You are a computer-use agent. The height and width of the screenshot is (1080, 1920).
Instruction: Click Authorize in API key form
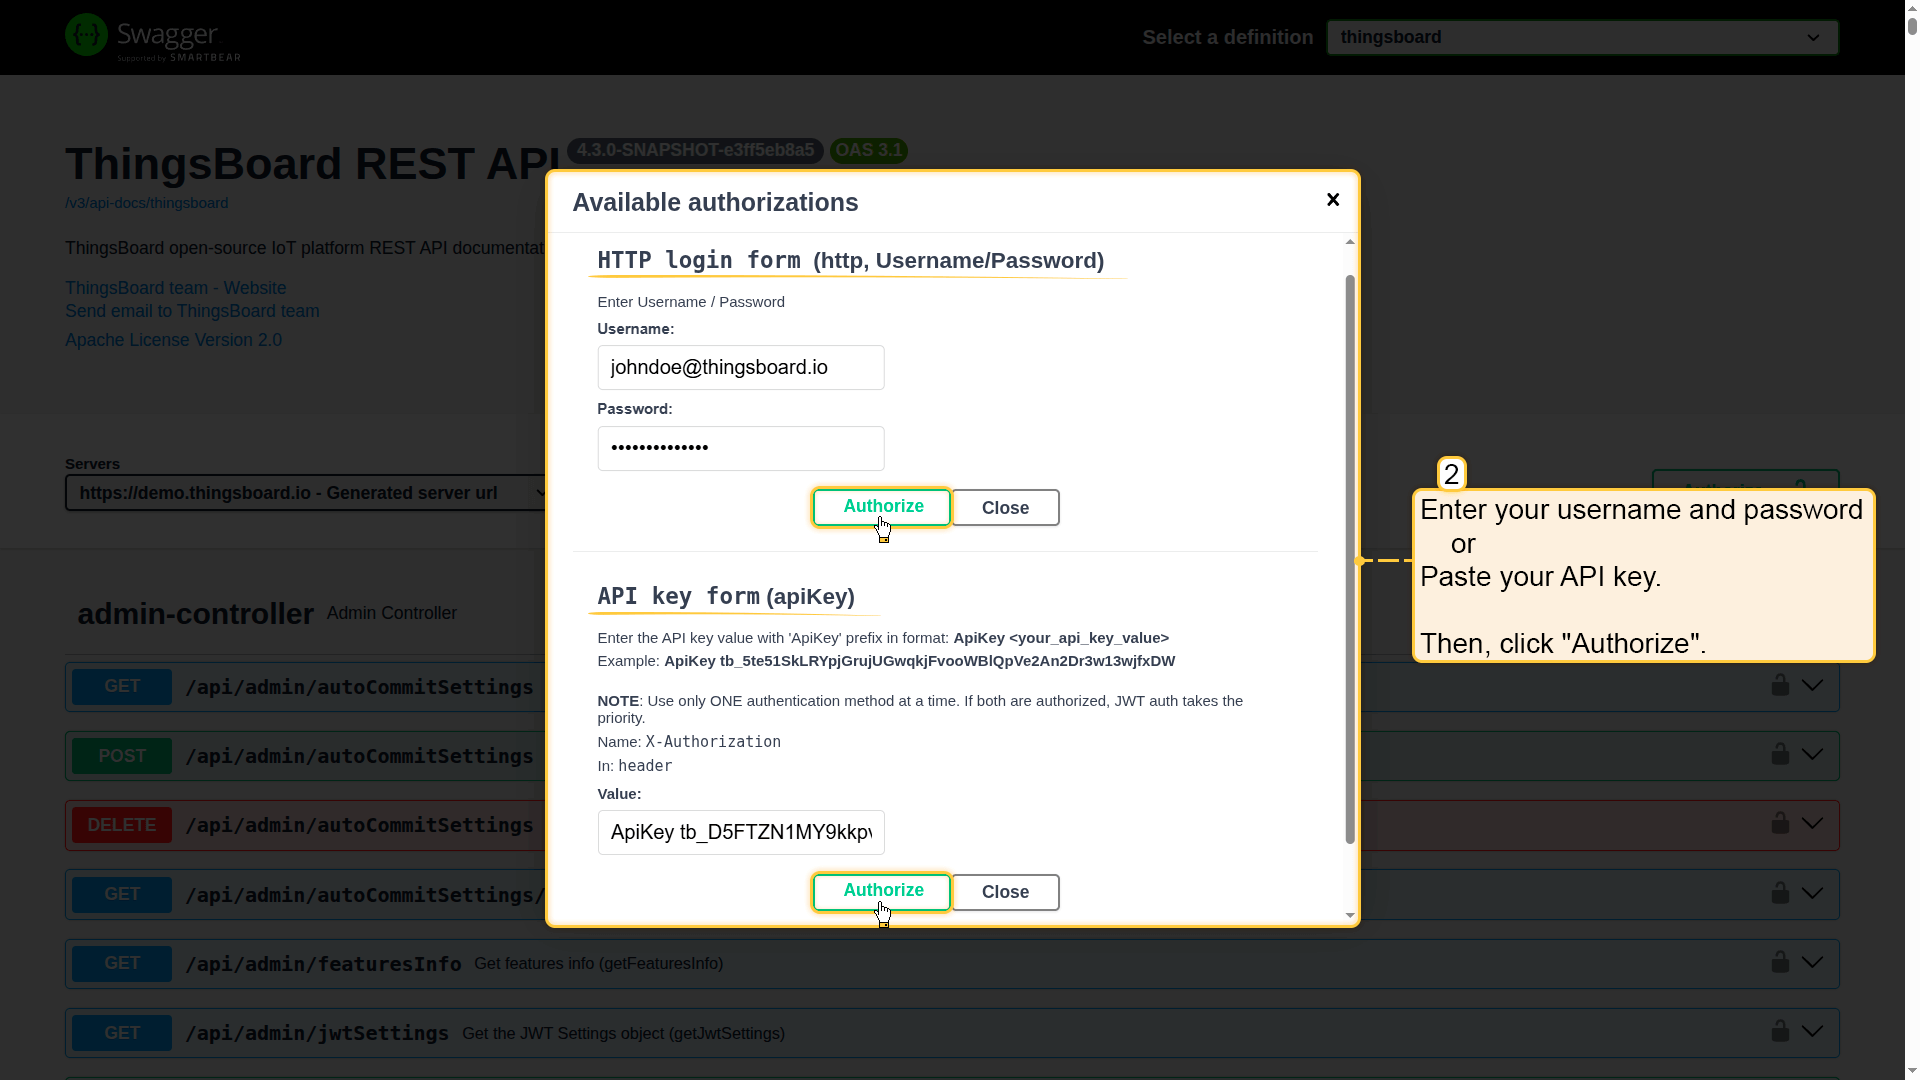(882, 891)
